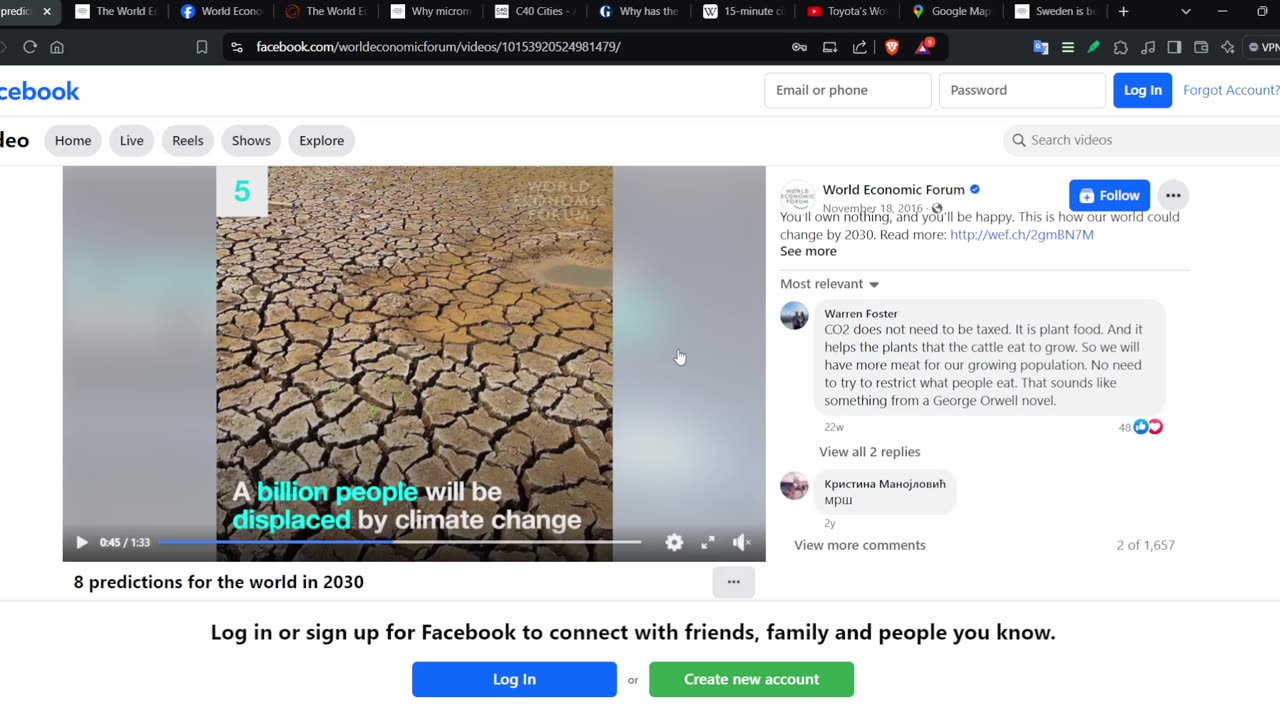Switch to the Google Maps tab
This screenshot has height=720, width=1280.
click(x=953, y=12)
